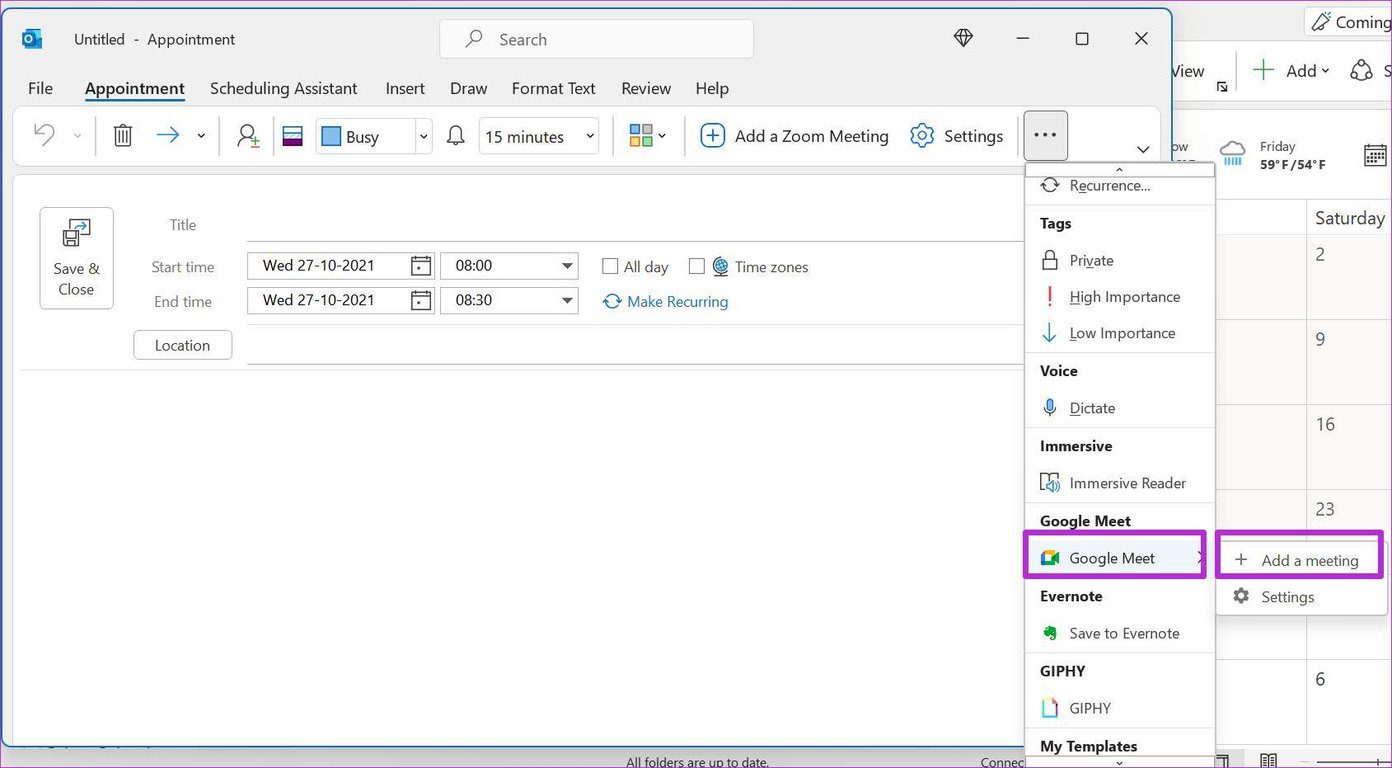Open Settings in Google Meet submenu
Screen dimensions: 1392x768
[x=1300, y=597]
